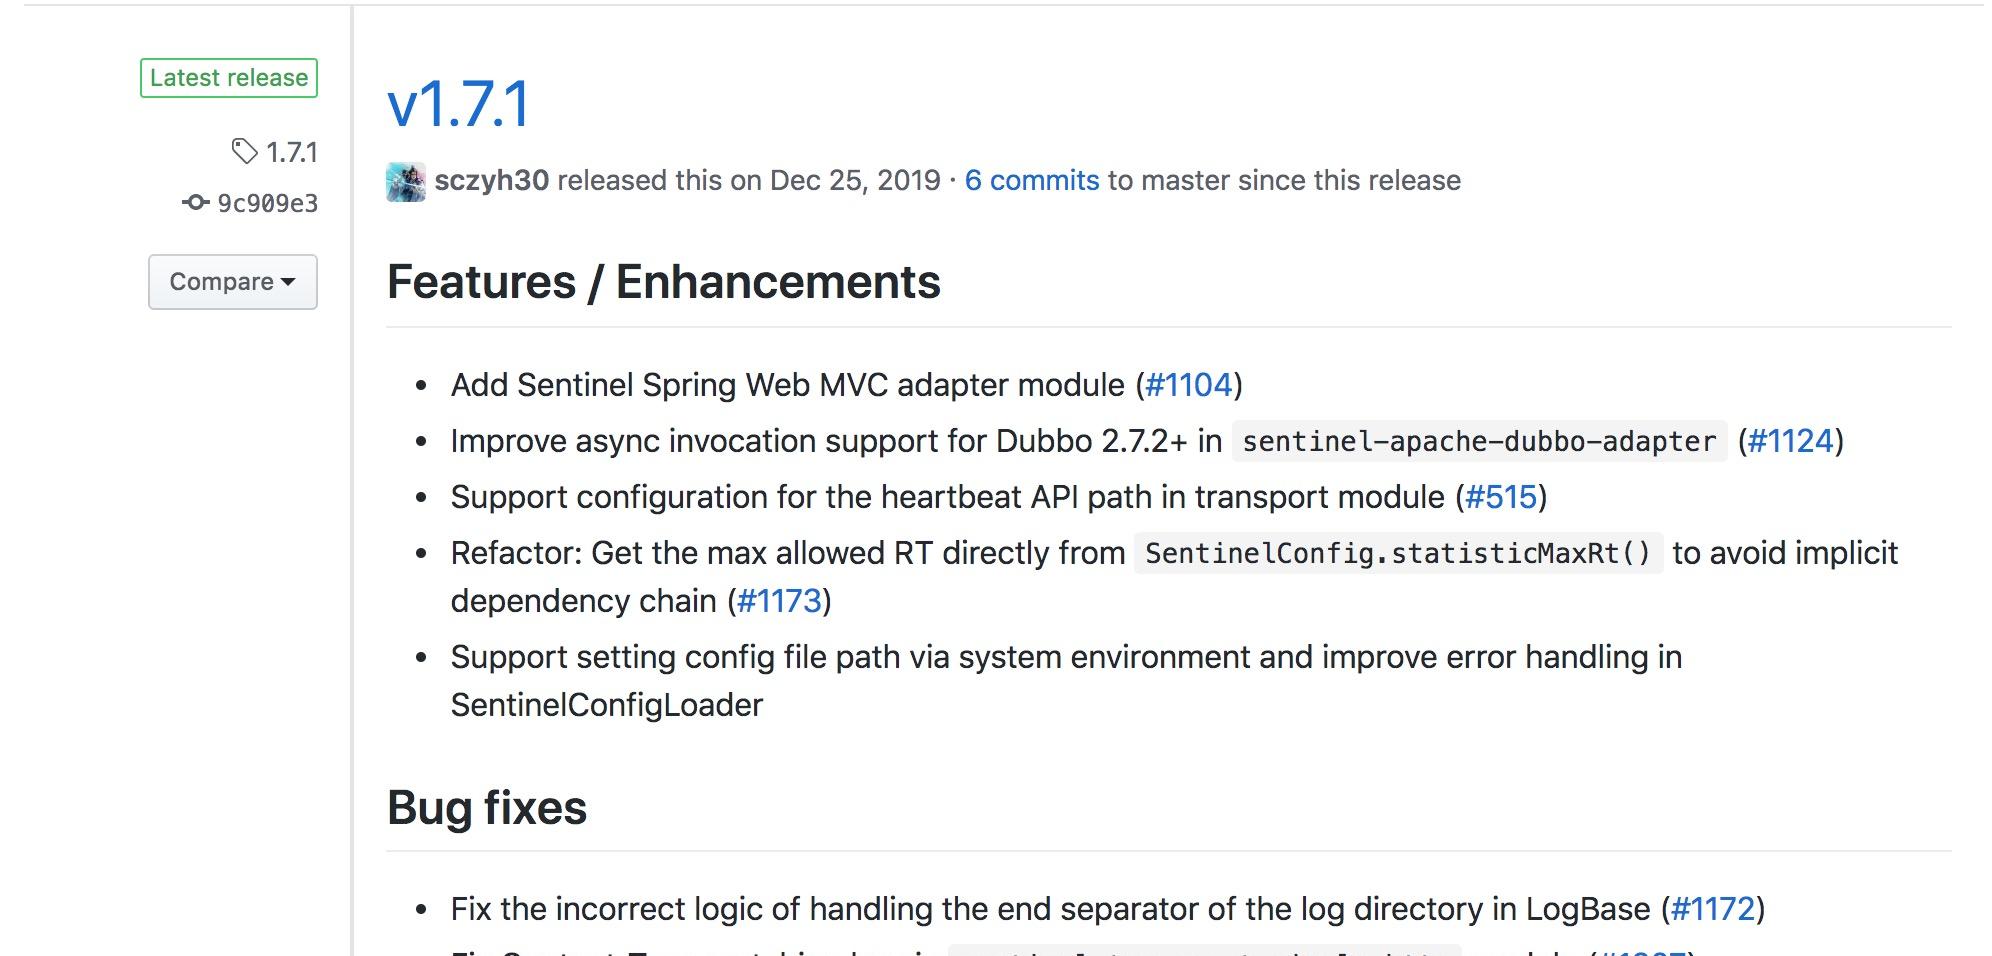Open the 1.7.1 tag link
The width and height of the screenshot is (1992, 956).
coord(292,152)
